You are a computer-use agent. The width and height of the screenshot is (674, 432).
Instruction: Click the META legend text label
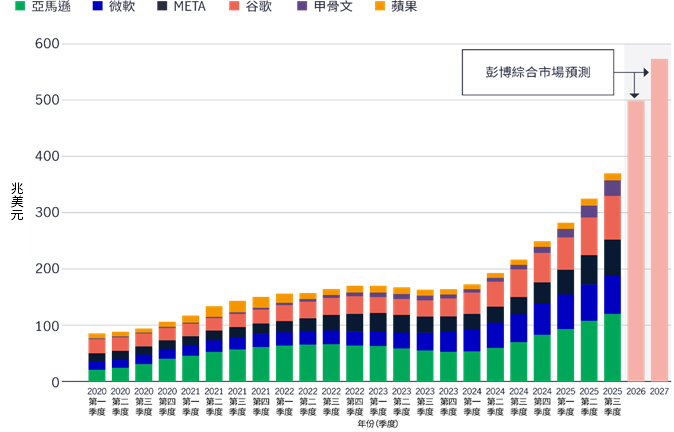190,7
